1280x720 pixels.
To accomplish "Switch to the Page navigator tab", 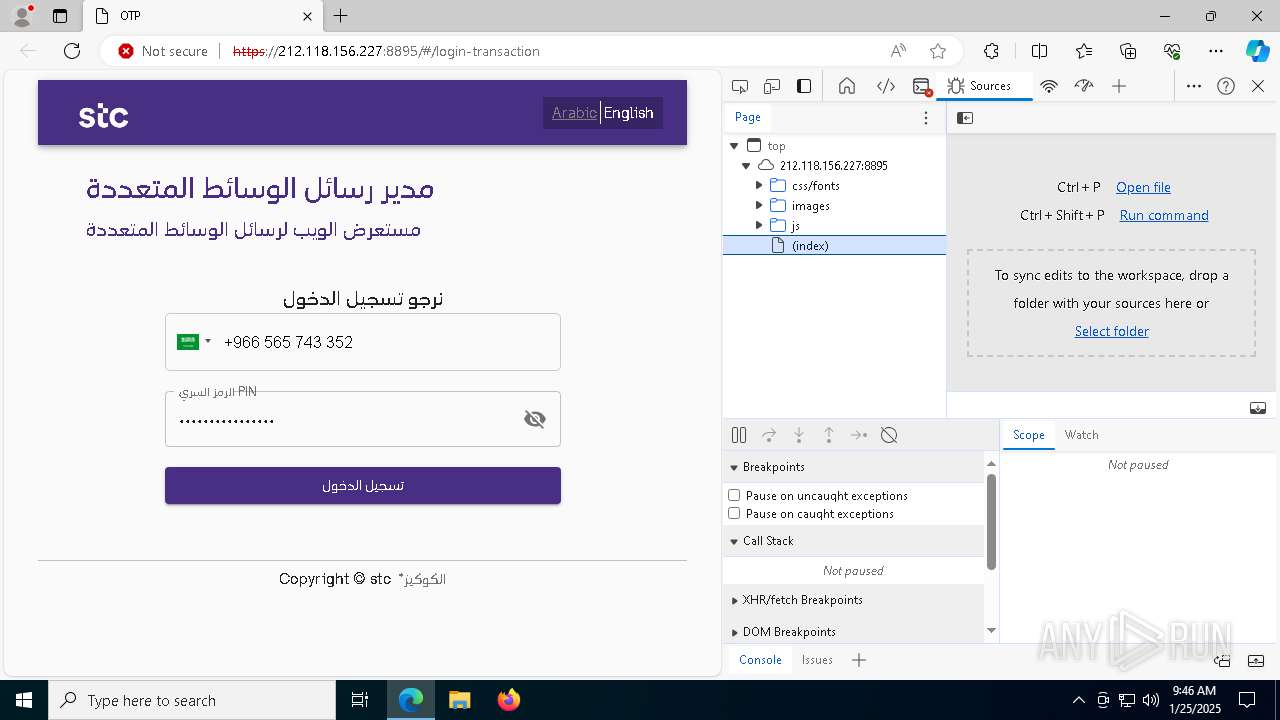I will pos(748,118).
